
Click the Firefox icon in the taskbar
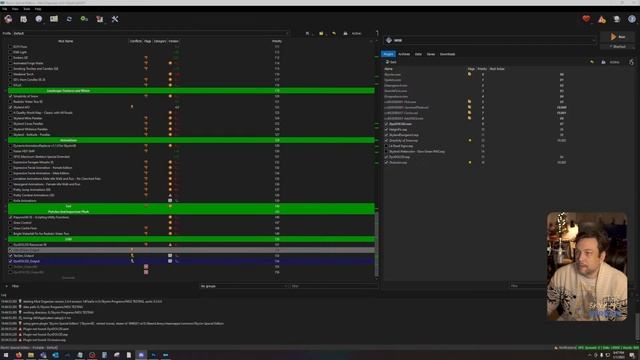coord(18,355)
